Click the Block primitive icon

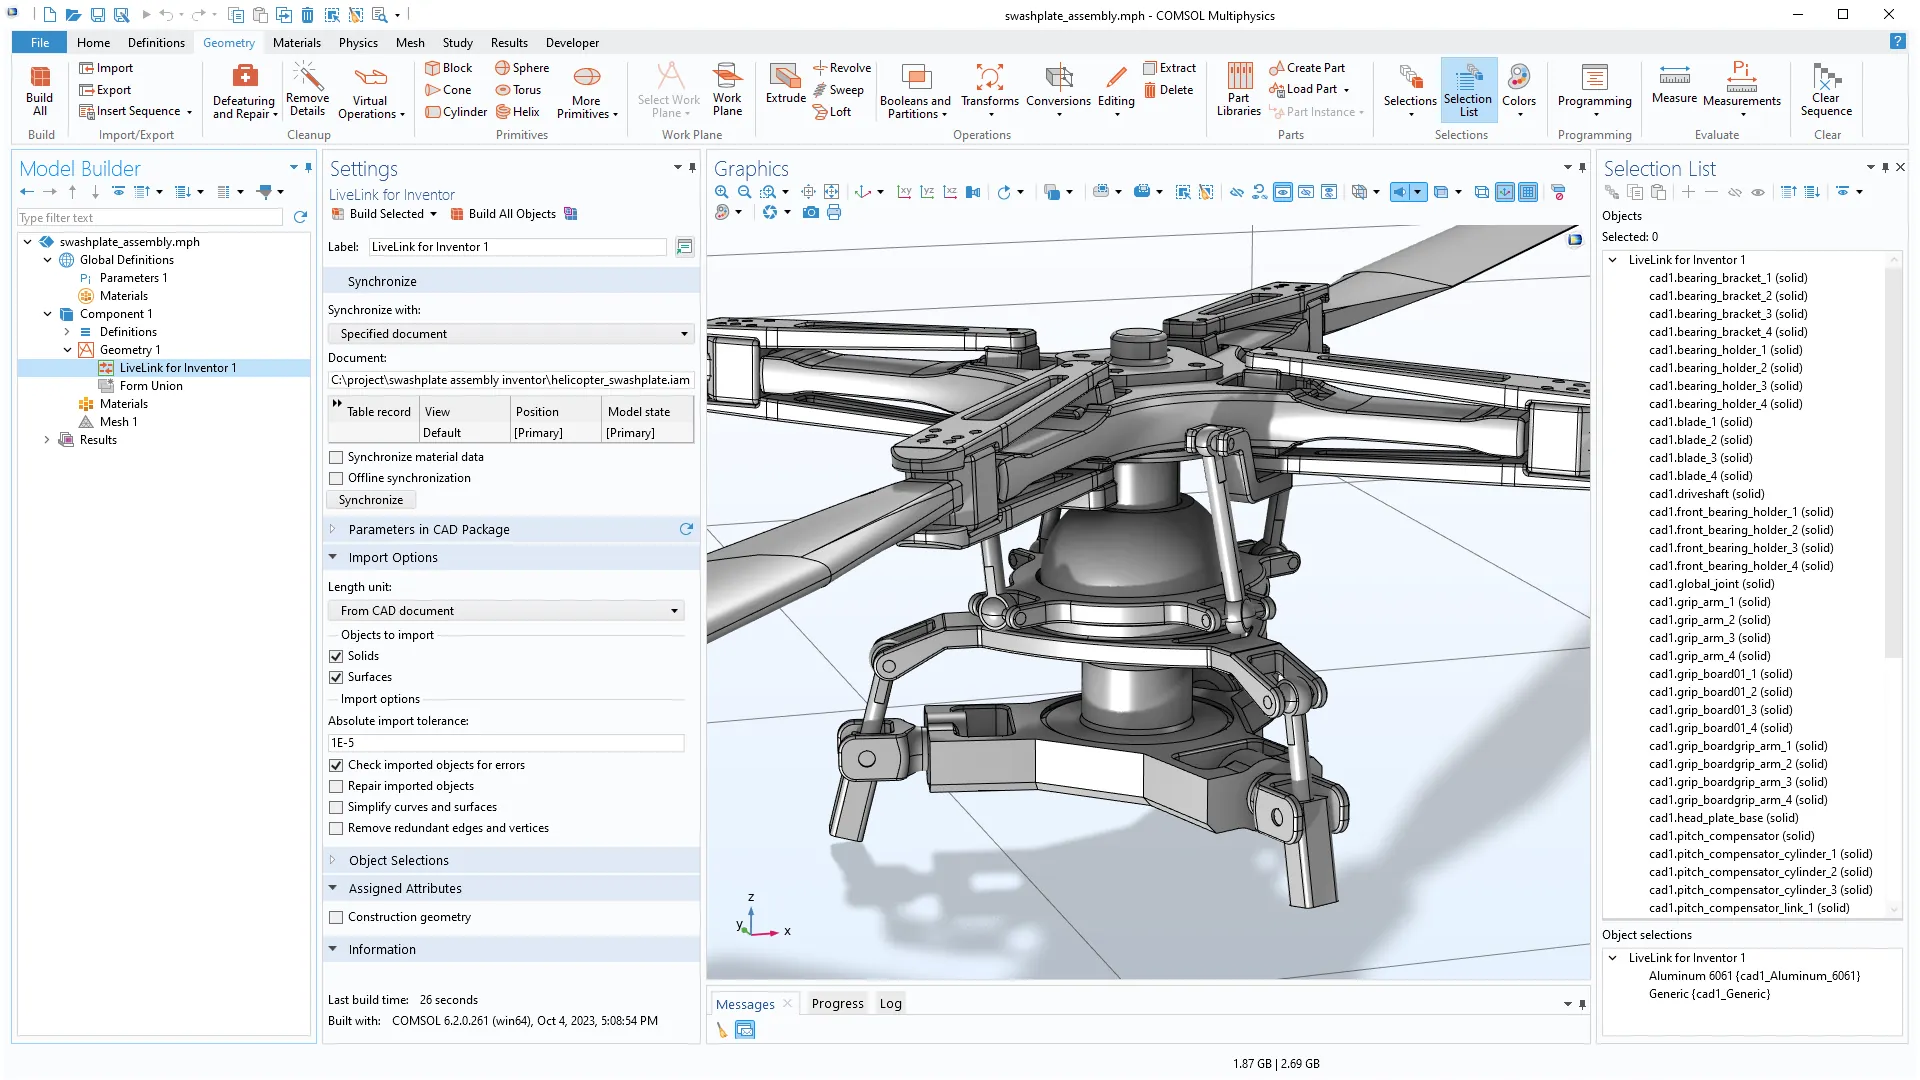coord(433,68)
